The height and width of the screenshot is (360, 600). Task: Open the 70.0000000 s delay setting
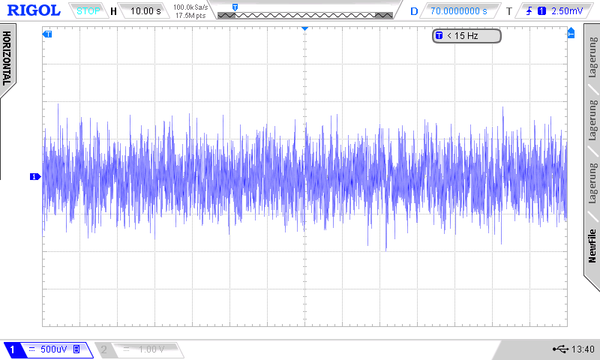point(459,11)
